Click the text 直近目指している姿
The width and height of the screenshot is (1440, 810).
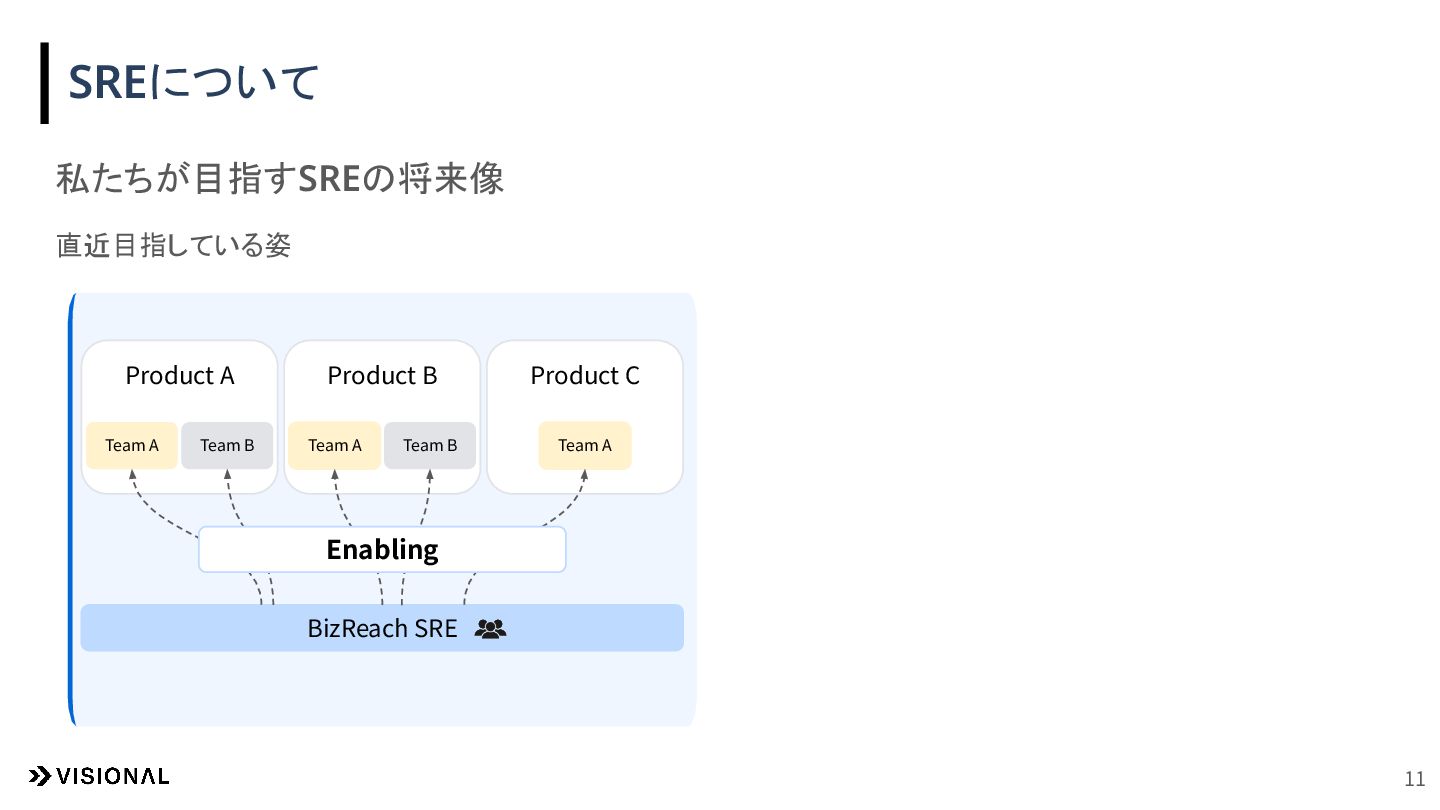[x=174, y=245]
